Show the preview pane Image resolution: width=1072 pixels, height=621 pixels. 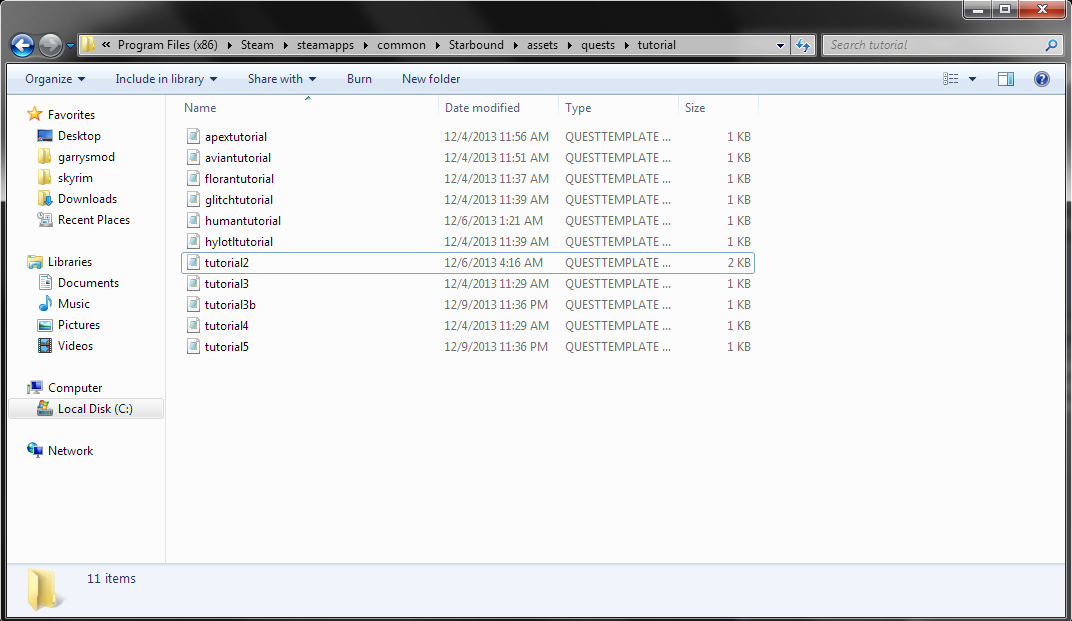click(1006, 79)
